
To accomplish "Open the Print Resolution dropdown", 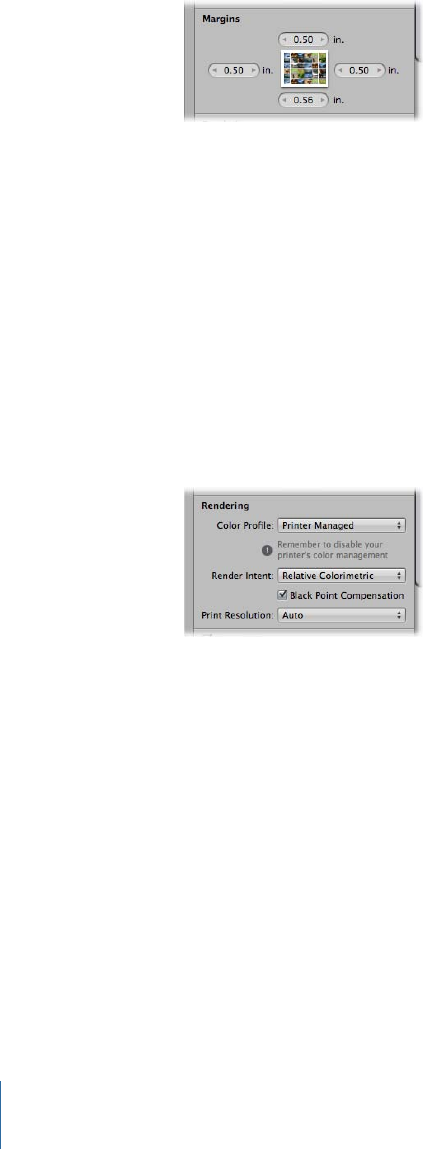I will [342, 616].
